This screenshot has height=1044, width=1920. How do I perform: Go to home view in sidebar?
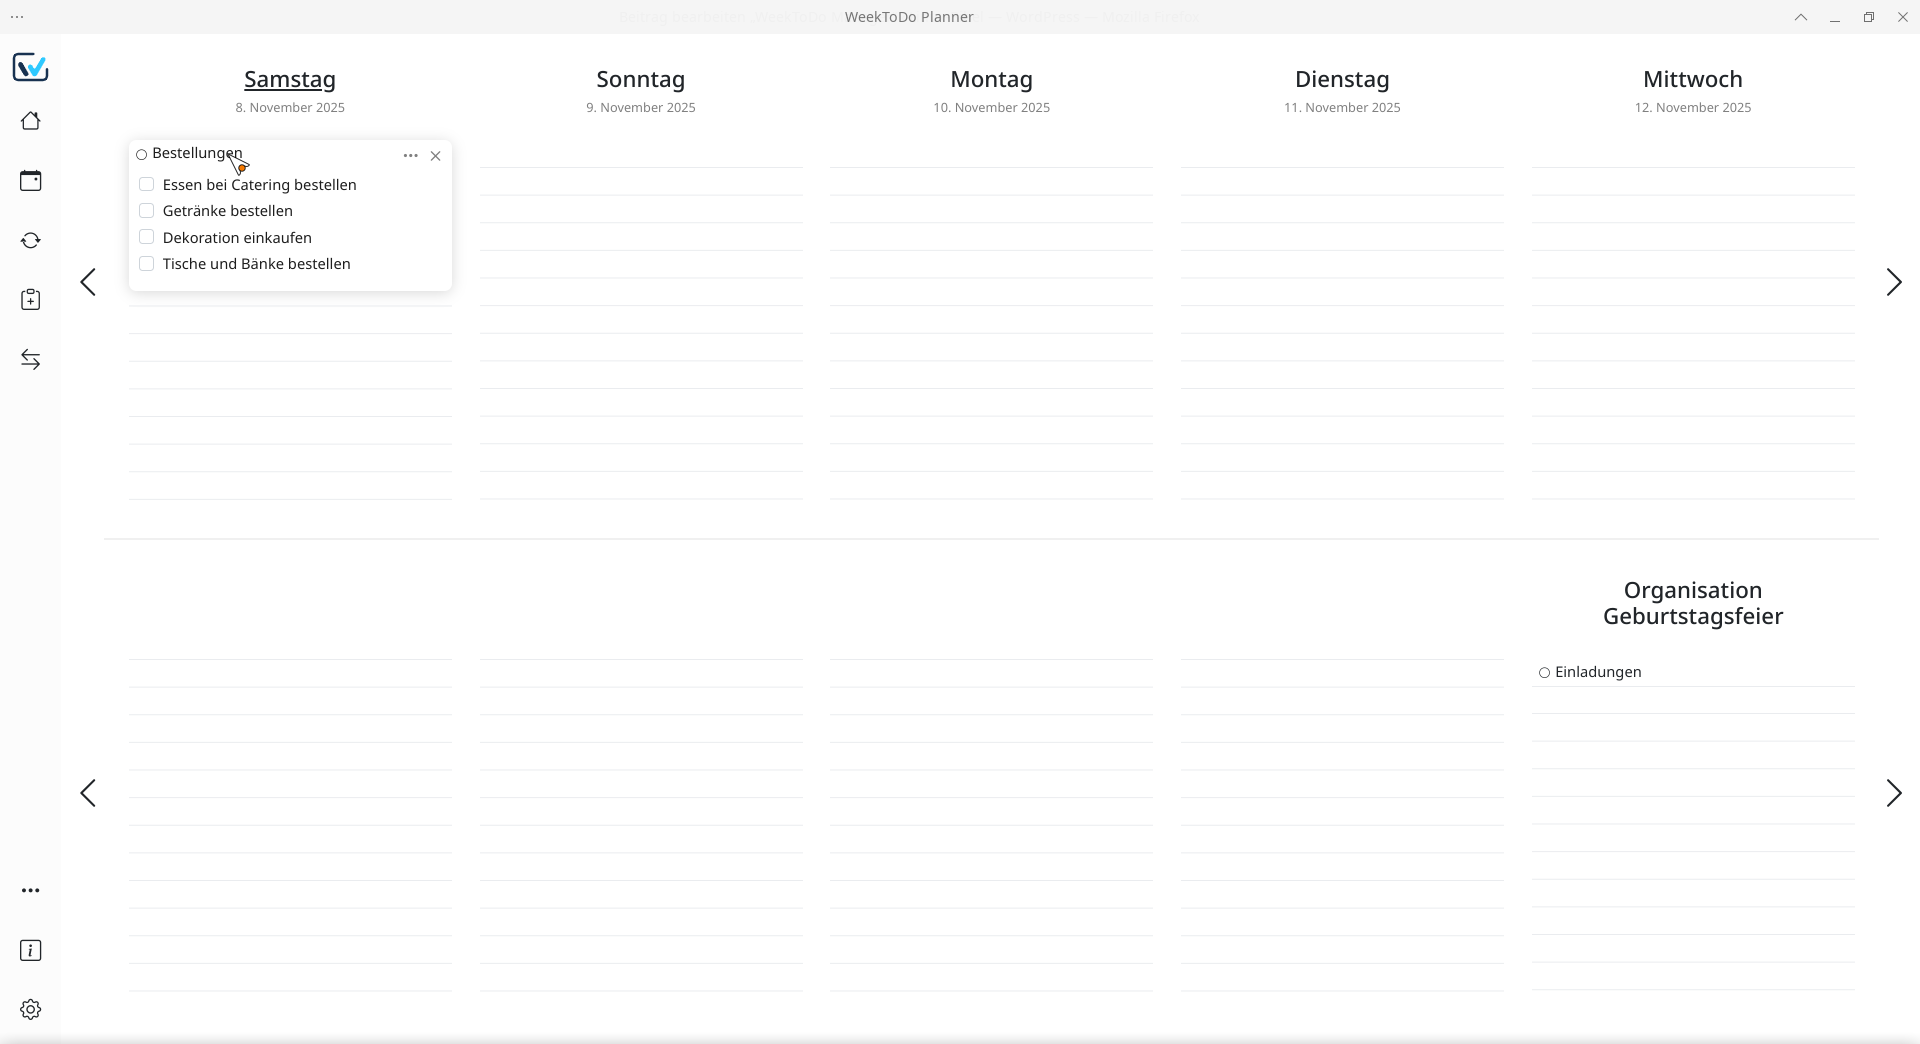[x=31, y=121]
